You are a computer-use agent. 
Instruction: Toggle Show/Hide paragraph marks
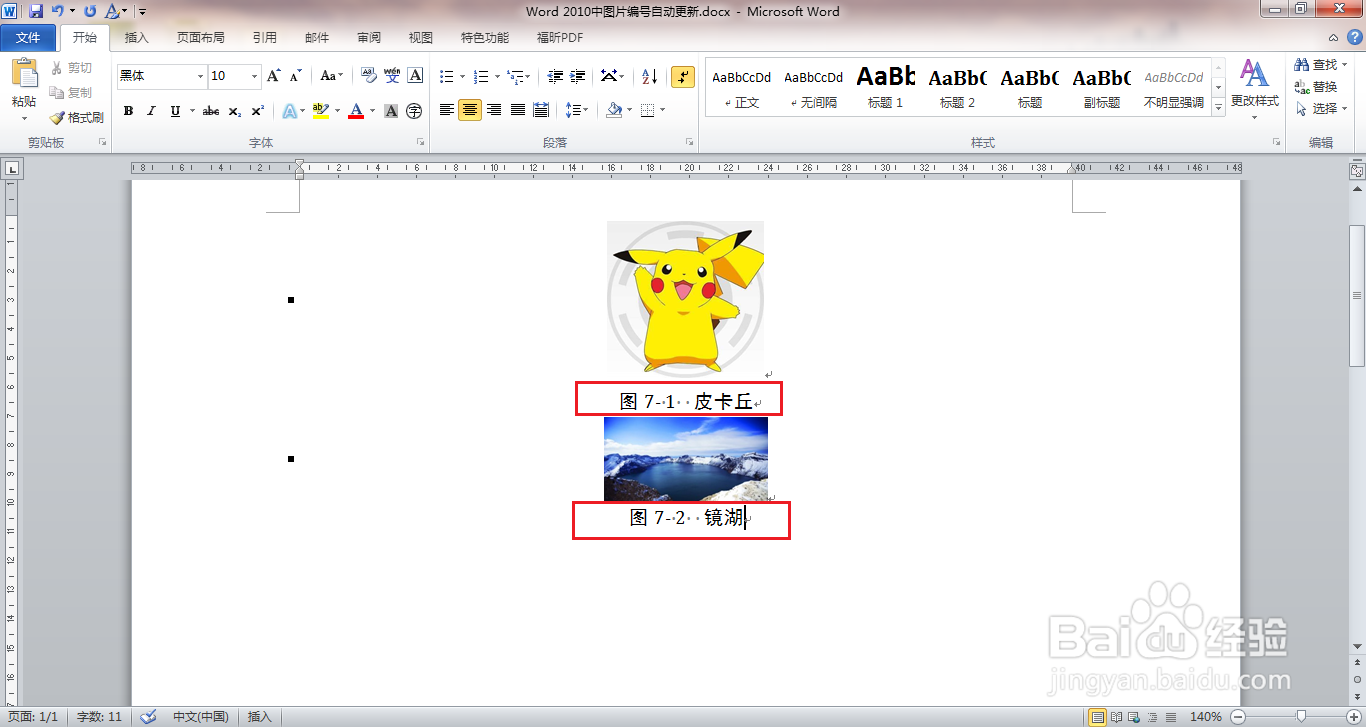683,76
